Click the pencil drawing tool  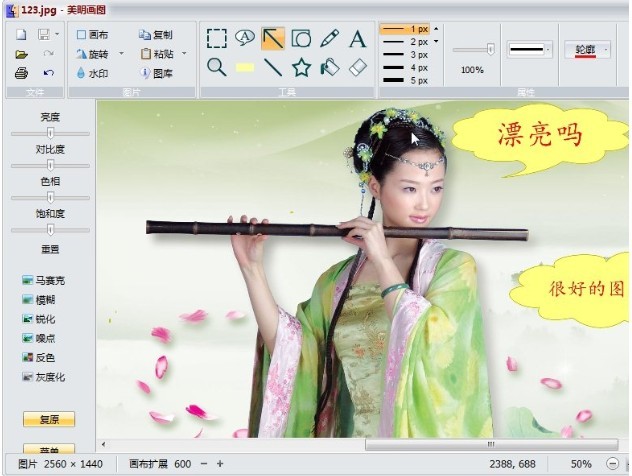click(x=329, y=39)
